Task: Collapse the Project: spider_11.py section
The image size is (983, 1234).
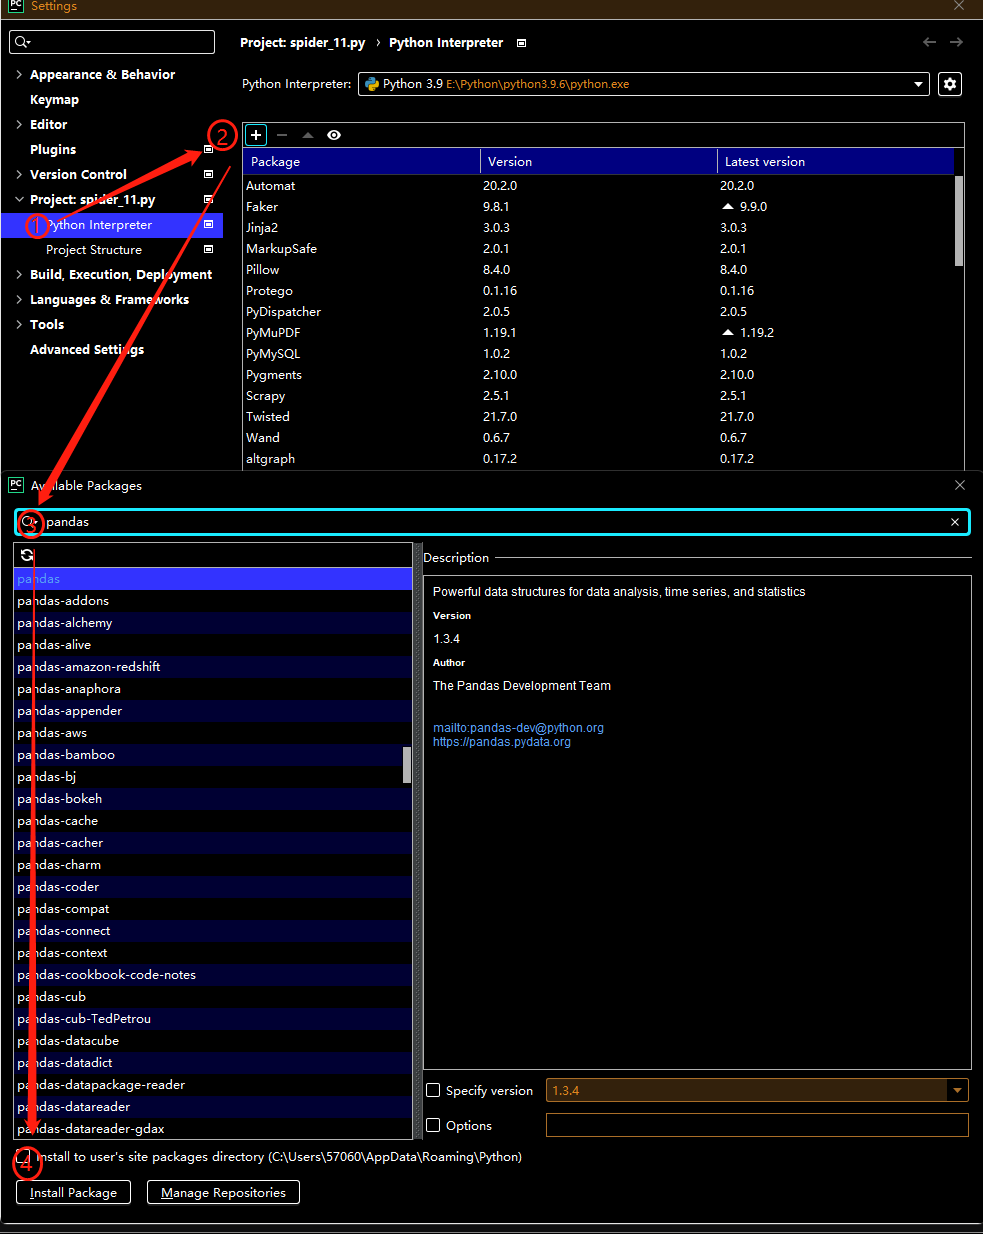Action: point(19,199)
